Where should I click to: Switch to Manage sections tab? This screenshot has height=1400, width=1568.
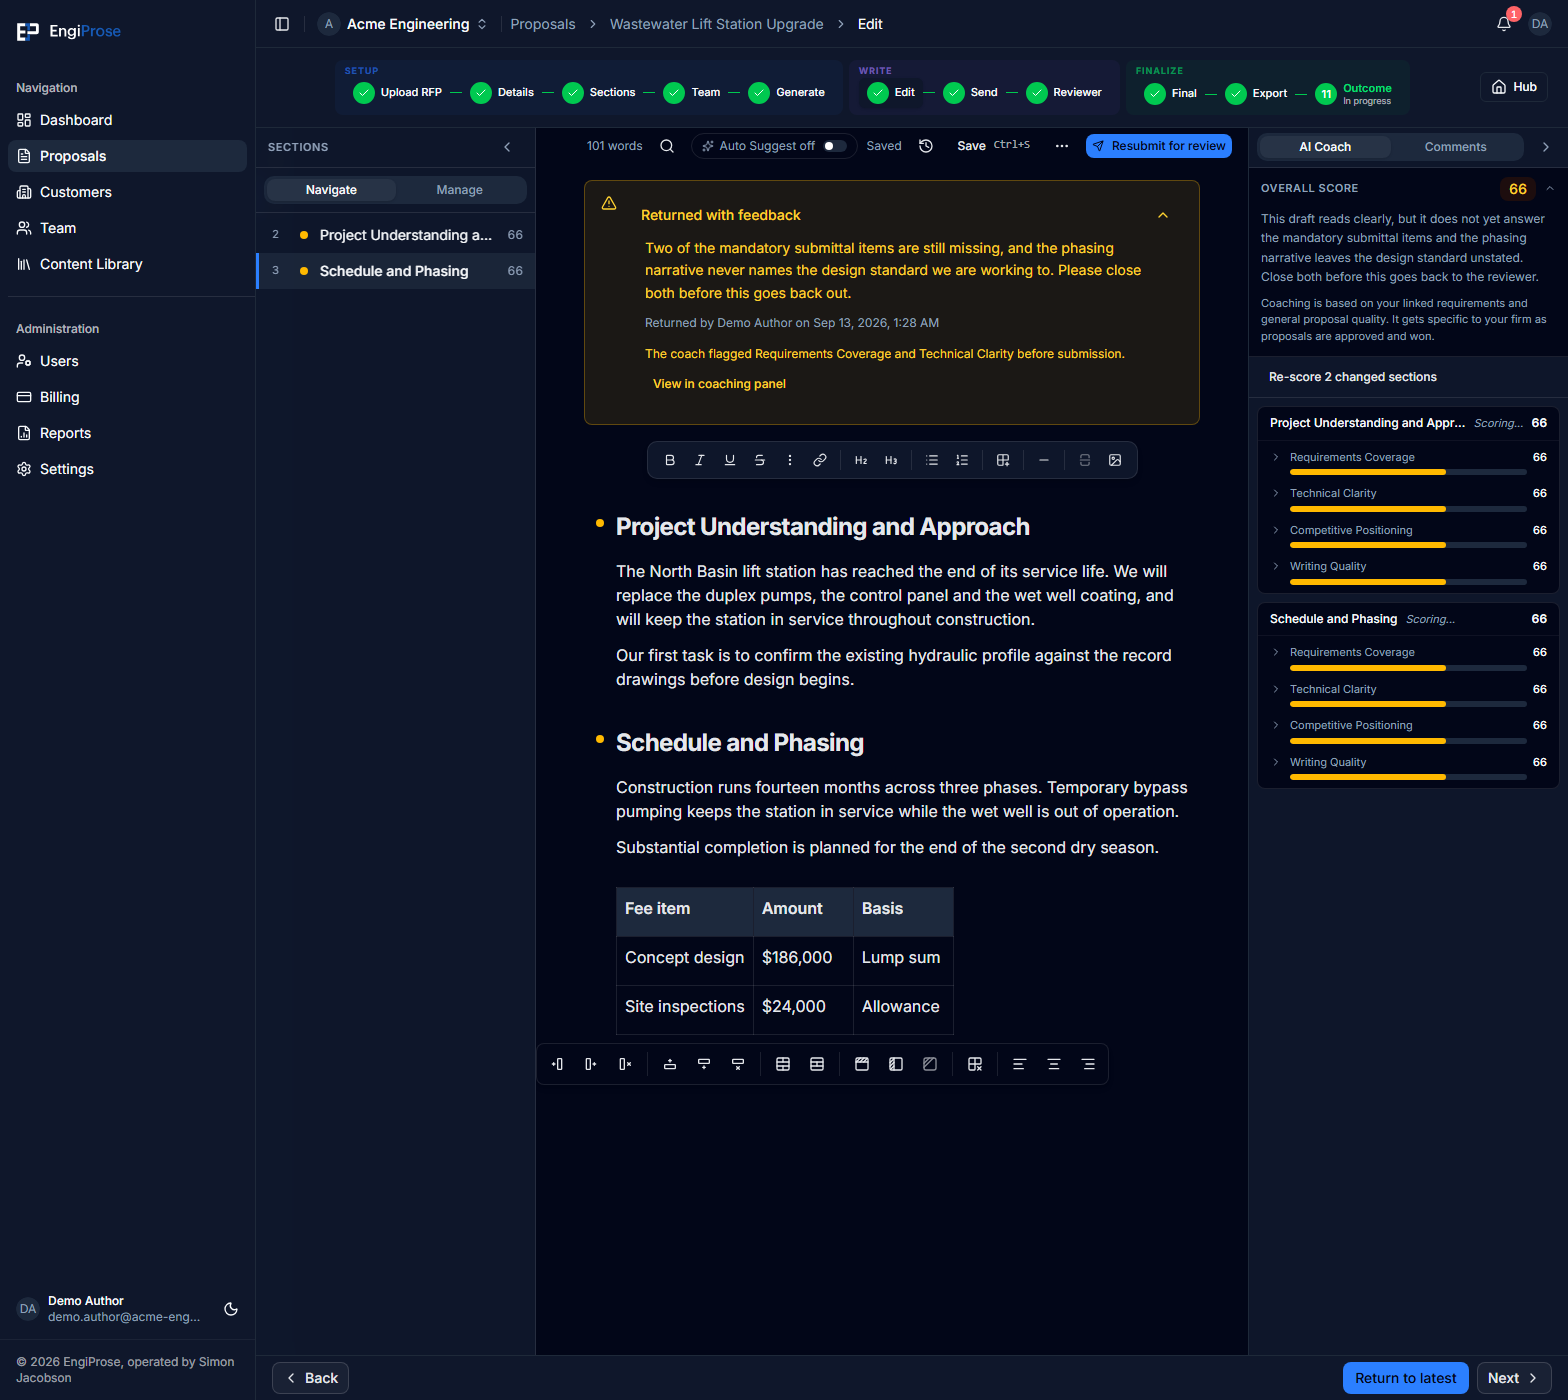[460, 190]
